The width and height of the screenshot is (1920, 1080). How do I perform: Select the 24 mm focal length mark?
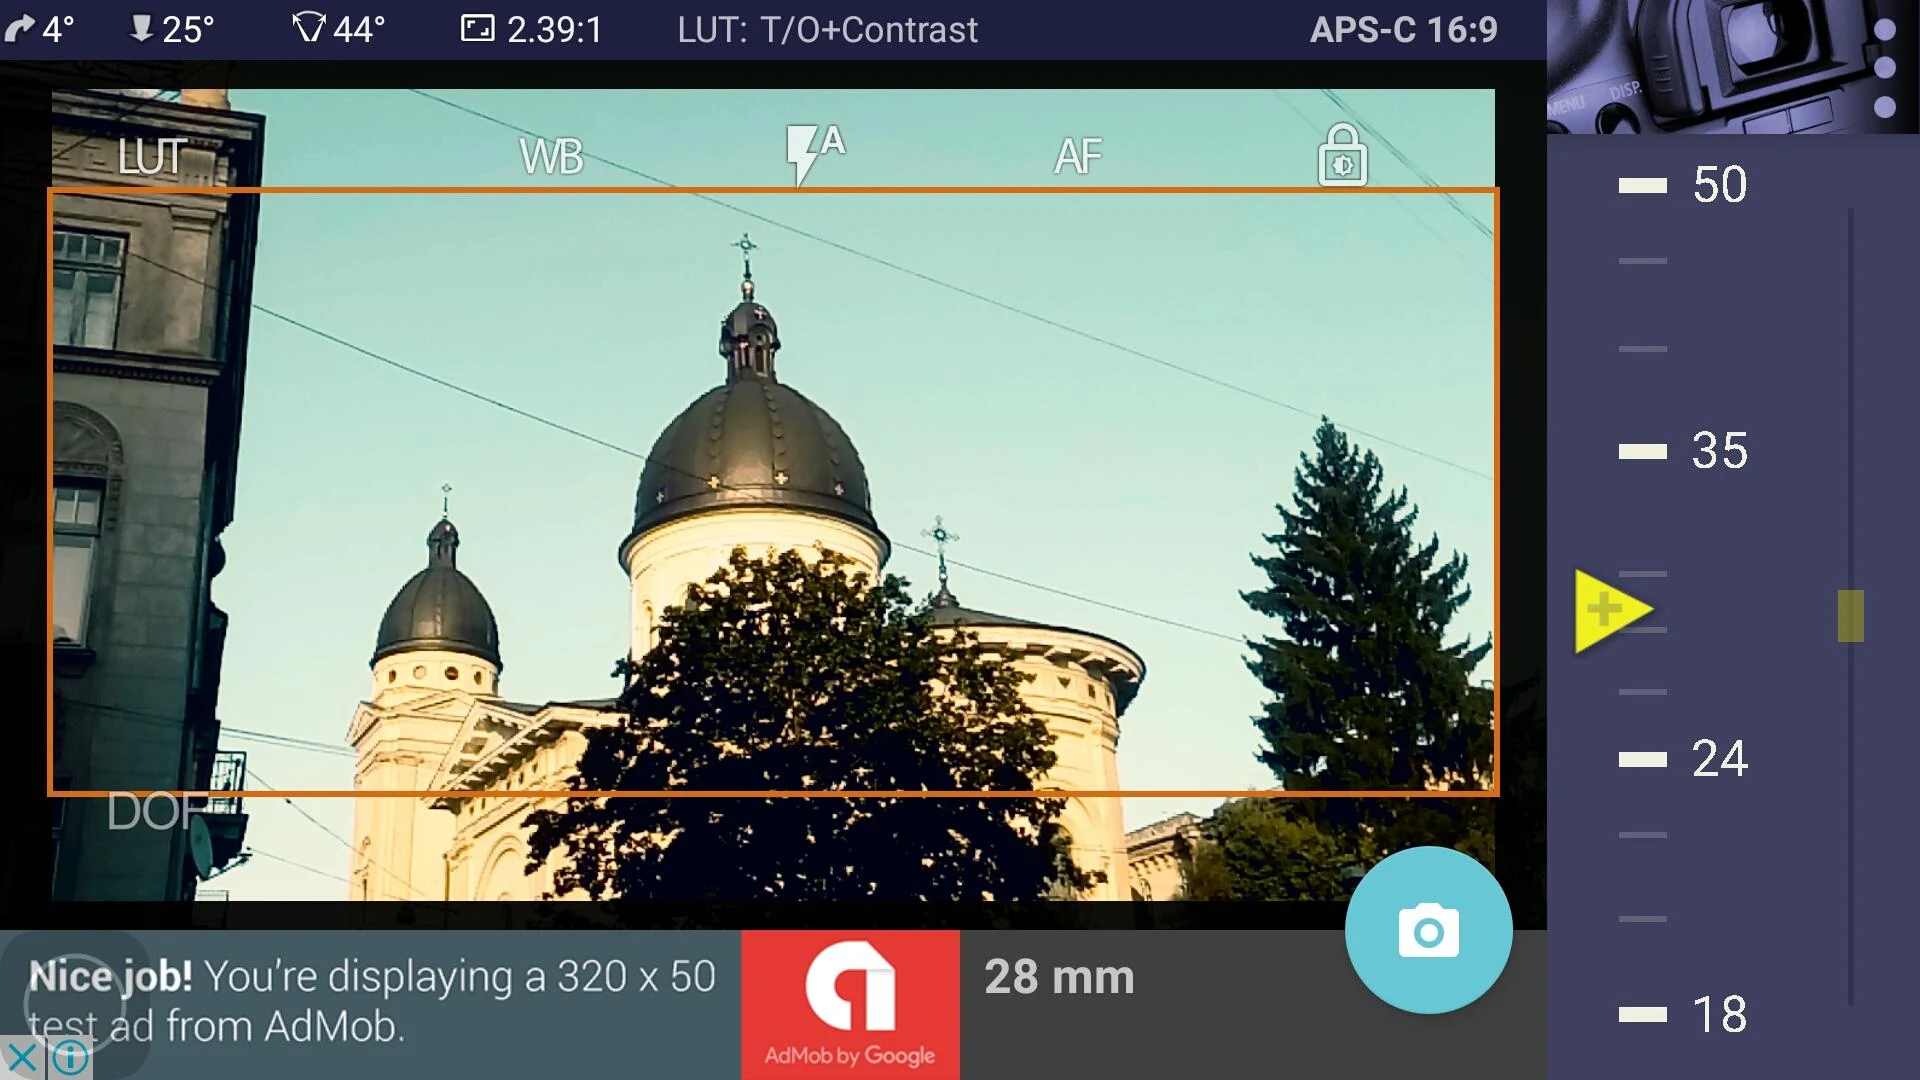click(1683, 759)
